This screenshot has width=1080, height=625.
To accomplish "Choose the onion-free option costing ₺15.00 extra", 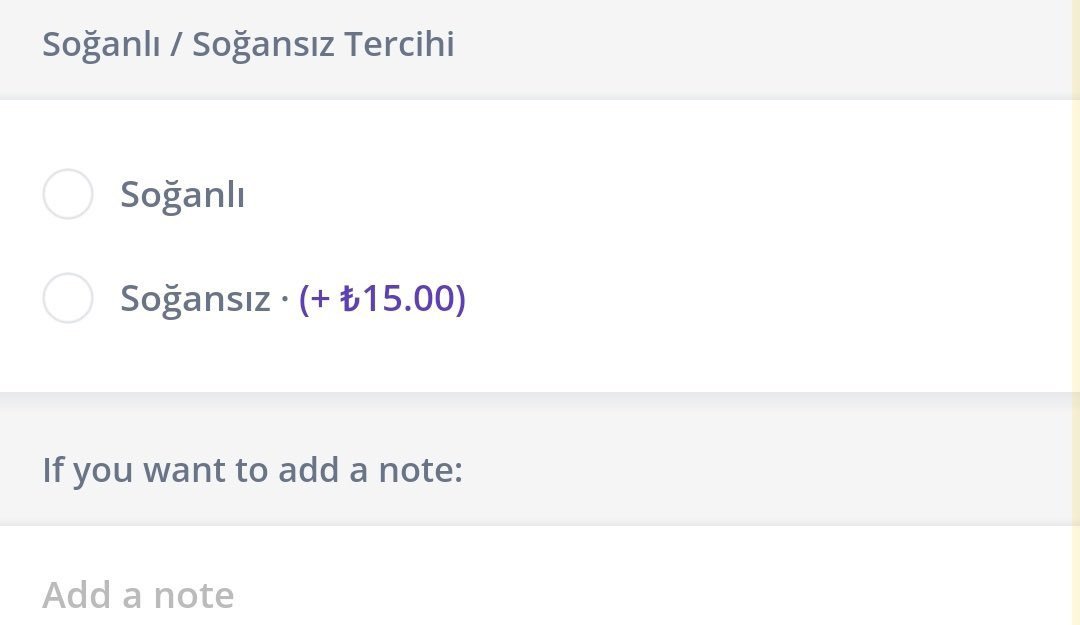I will click(x=68, y=298).
